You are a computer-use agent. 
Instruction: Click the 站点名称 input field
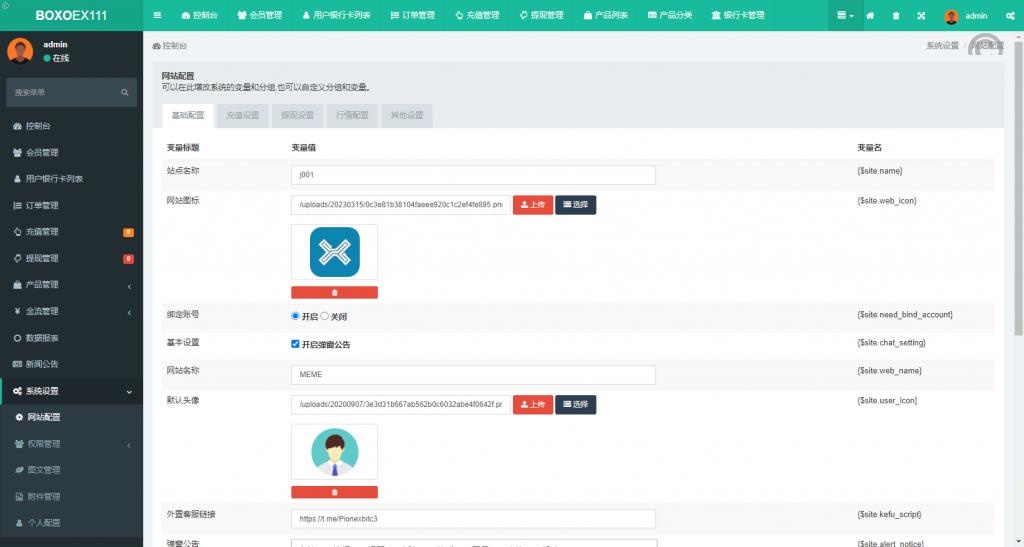coord(473,175)
